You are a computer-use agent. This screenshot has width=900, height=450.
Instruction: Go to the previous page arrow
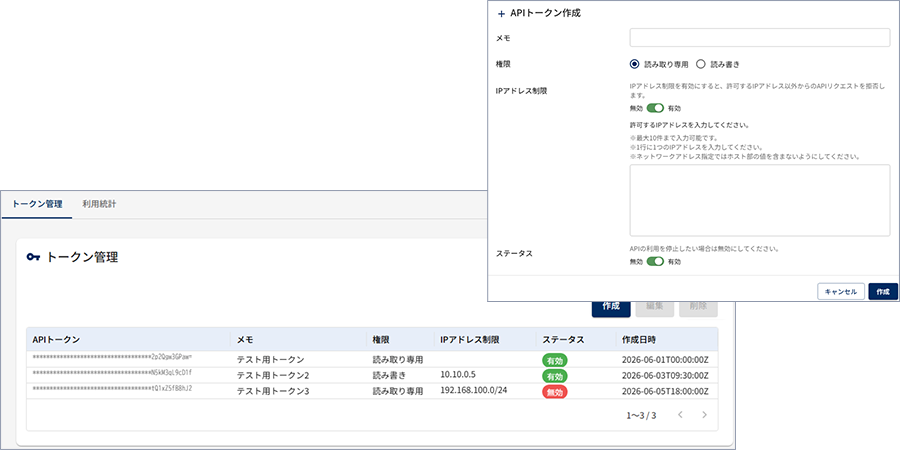point(680,414)
